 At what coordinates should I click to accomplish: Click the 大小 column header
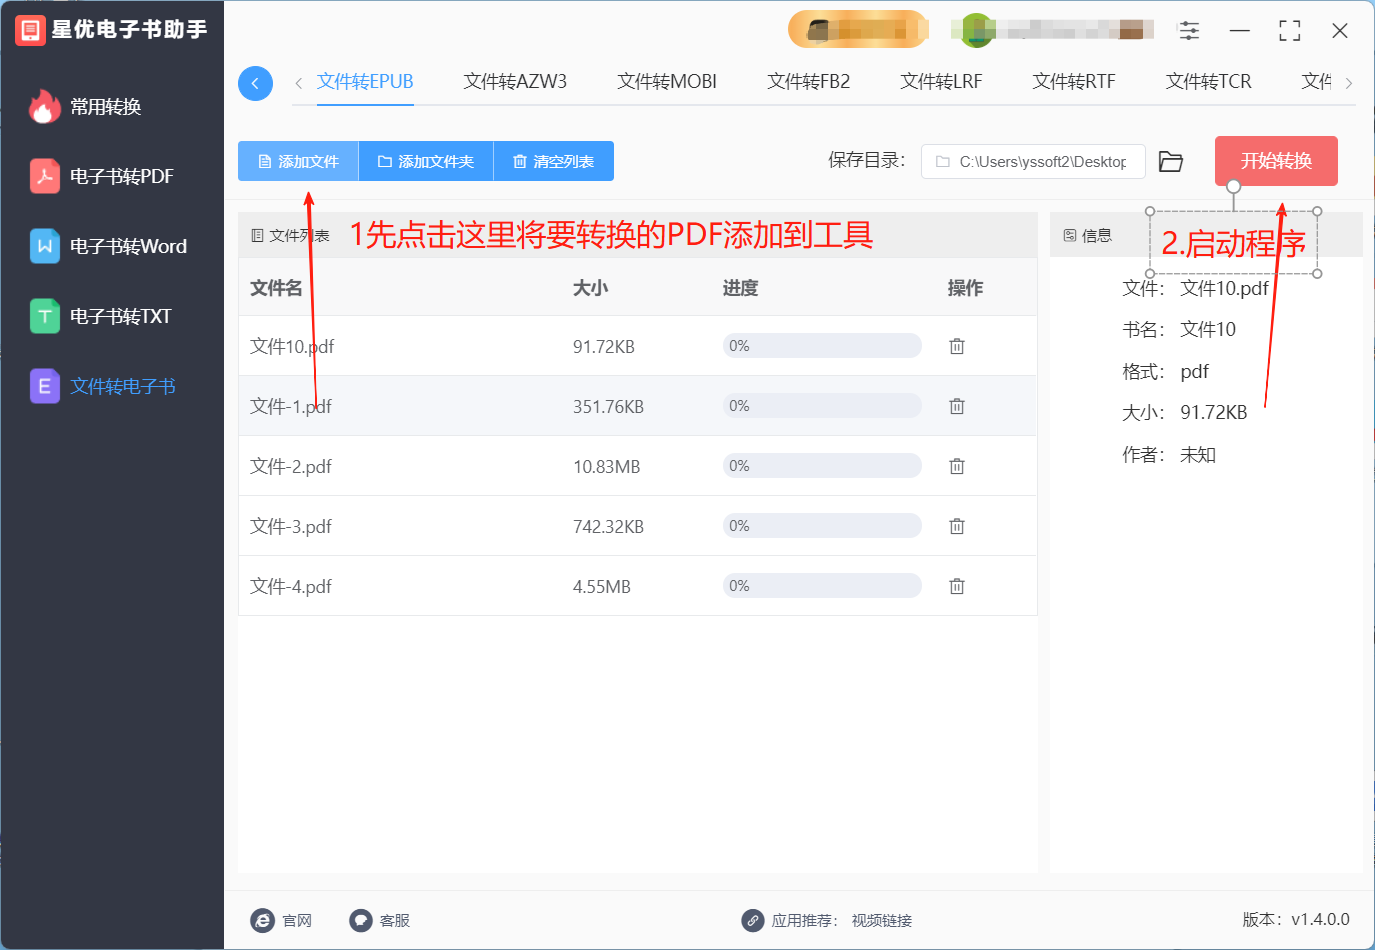[590, 288]
